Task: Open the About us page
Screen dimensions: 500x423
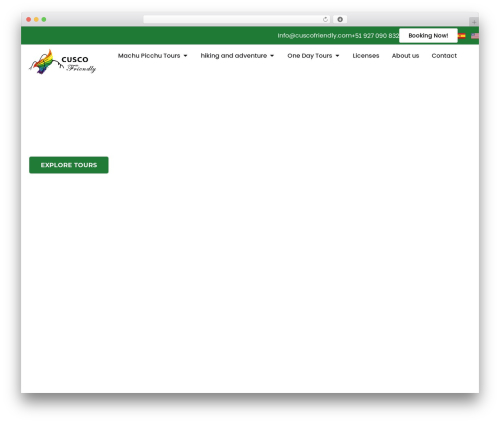Action: click(405, 56)
